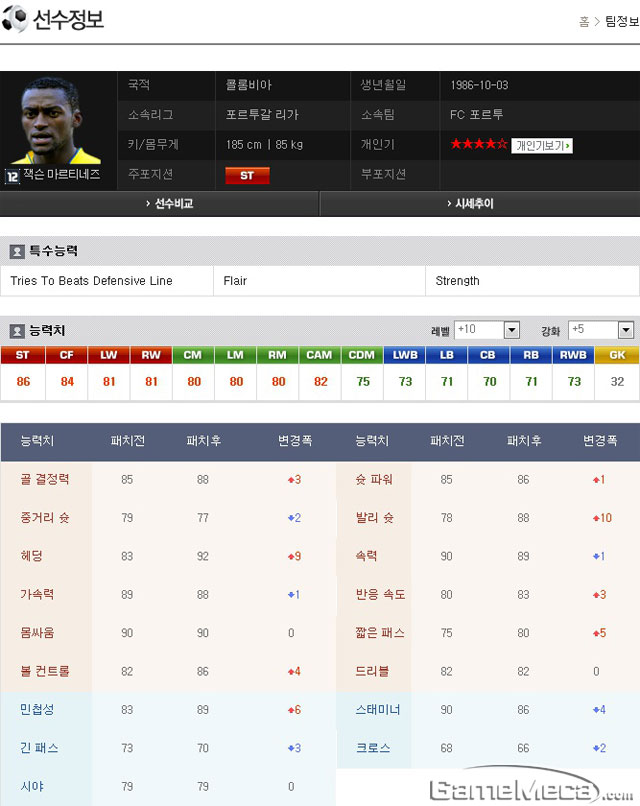This screenshot has width=640, height=806.
Task: Click the star skill rating icons
Action: pyautogui.click(x=479, y=144)
